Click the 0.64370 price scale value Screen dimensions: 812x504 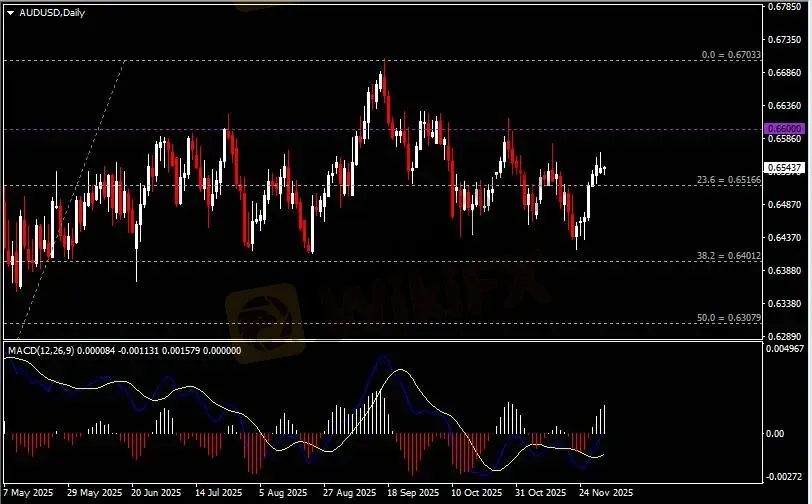785,238
